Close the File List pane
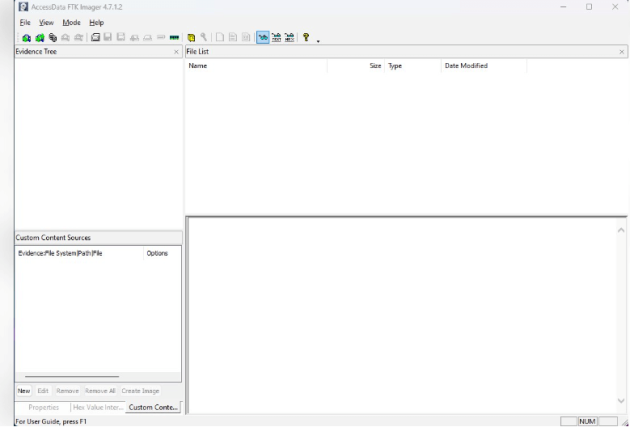Image resolution: width=630 pixels, height=427 pixels. pyautogui.click(x=622, y=52)
